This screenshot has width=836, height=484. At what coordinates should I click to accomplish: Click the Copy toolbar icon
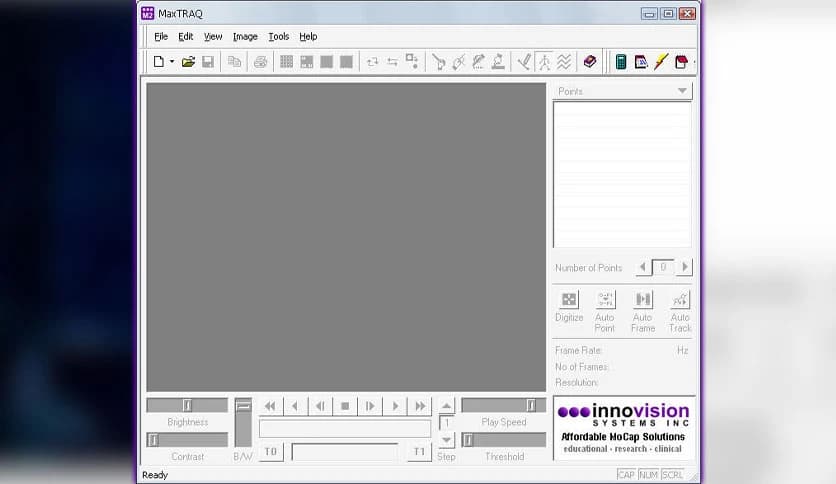[x=234, y=62]
